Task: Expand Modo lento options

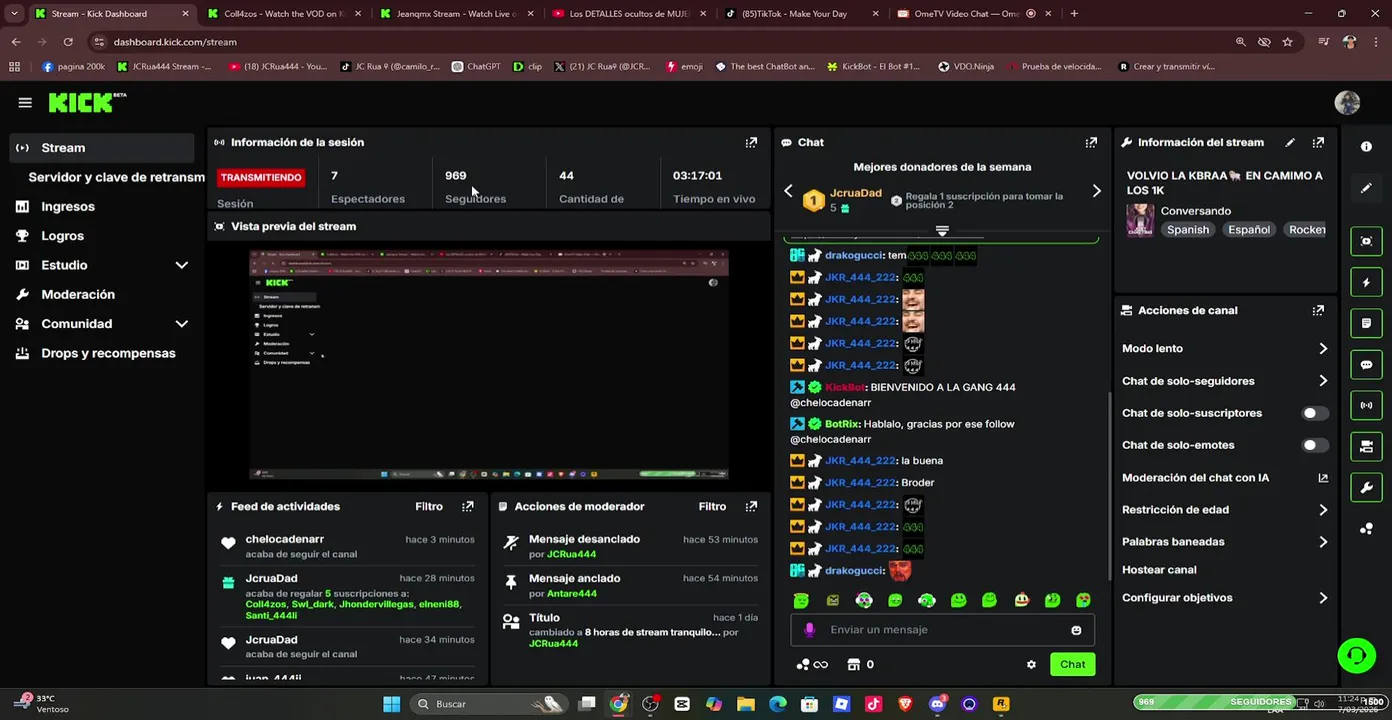Action: point(1323,349)
